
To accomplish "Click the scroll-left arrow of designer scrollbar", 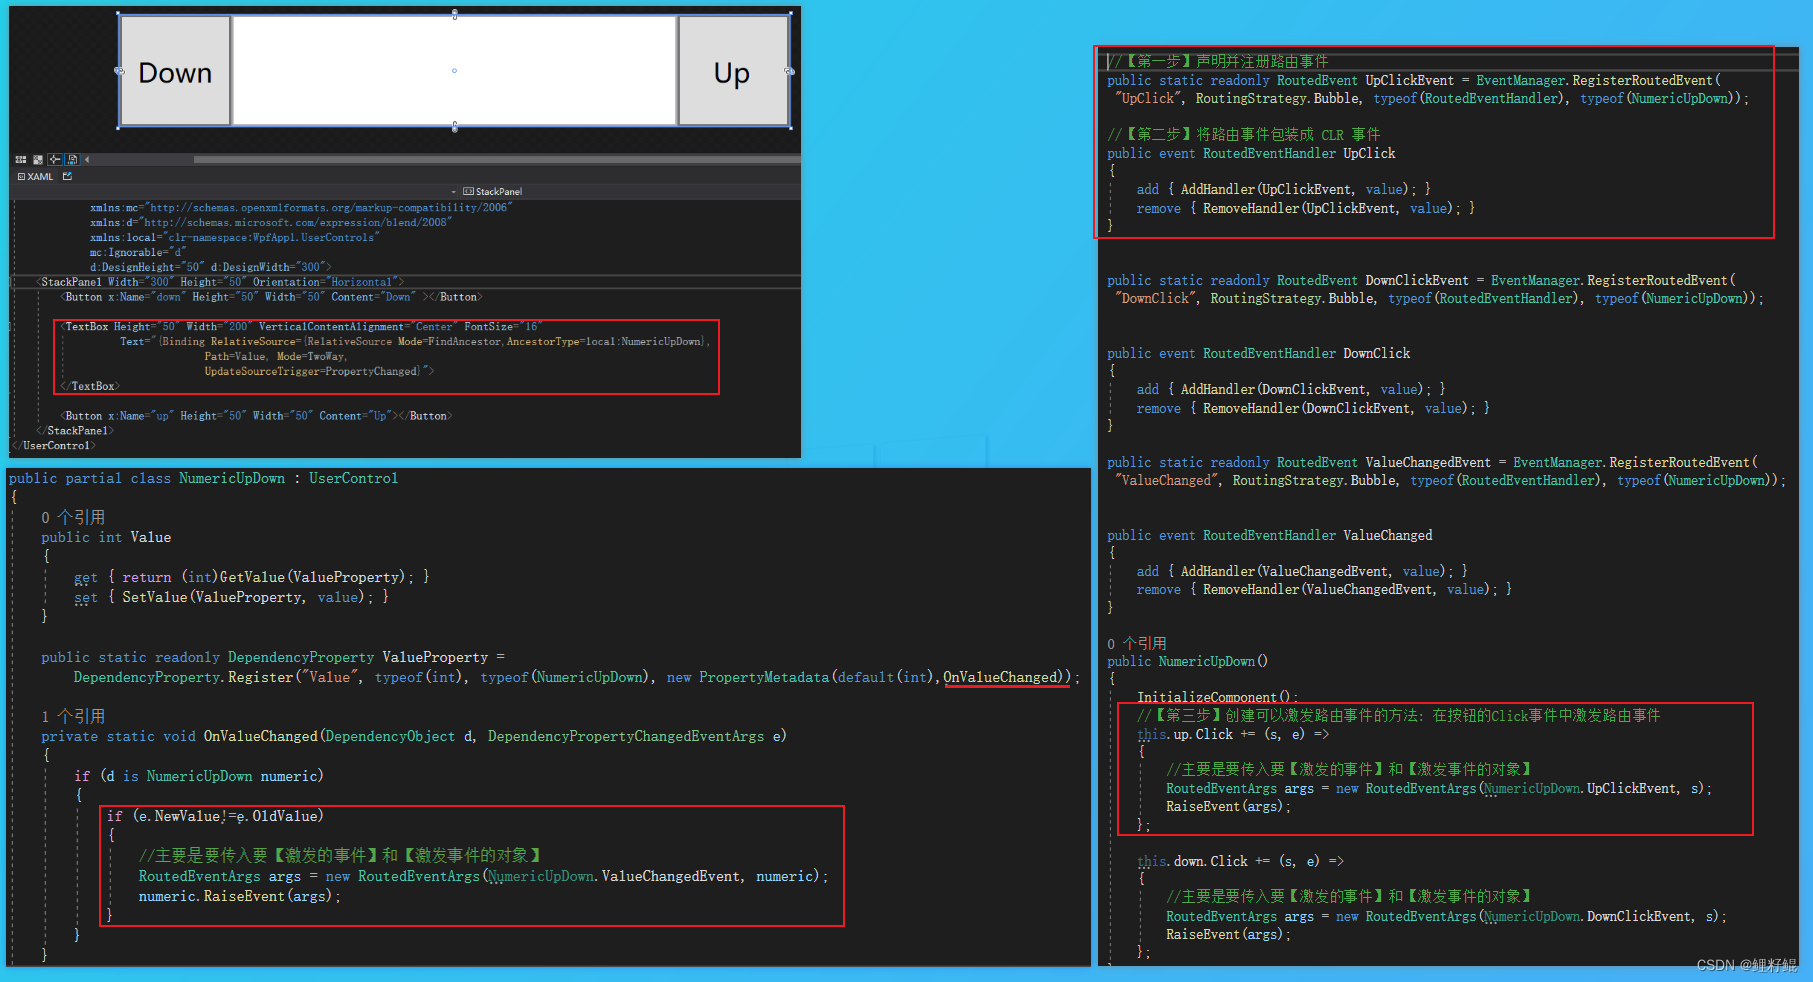I will point(87,159).
